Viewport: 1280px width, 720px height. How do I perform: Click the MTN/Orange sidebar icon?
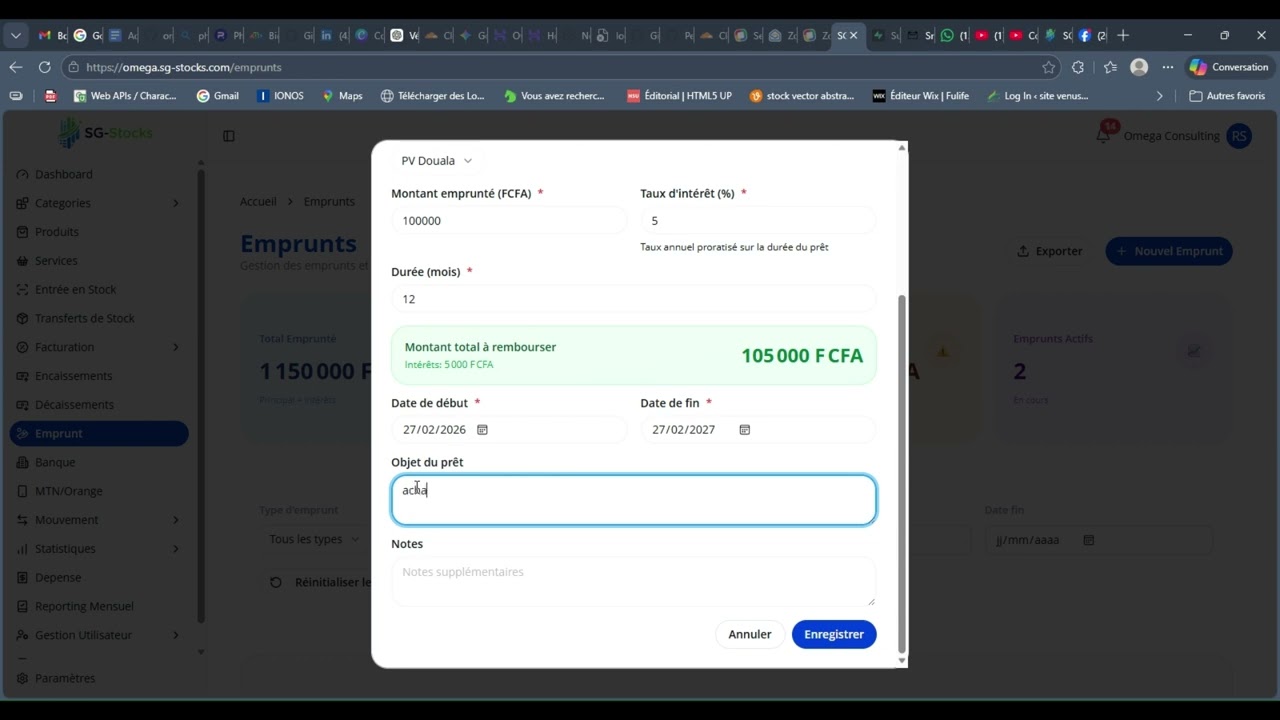point(22,491)
